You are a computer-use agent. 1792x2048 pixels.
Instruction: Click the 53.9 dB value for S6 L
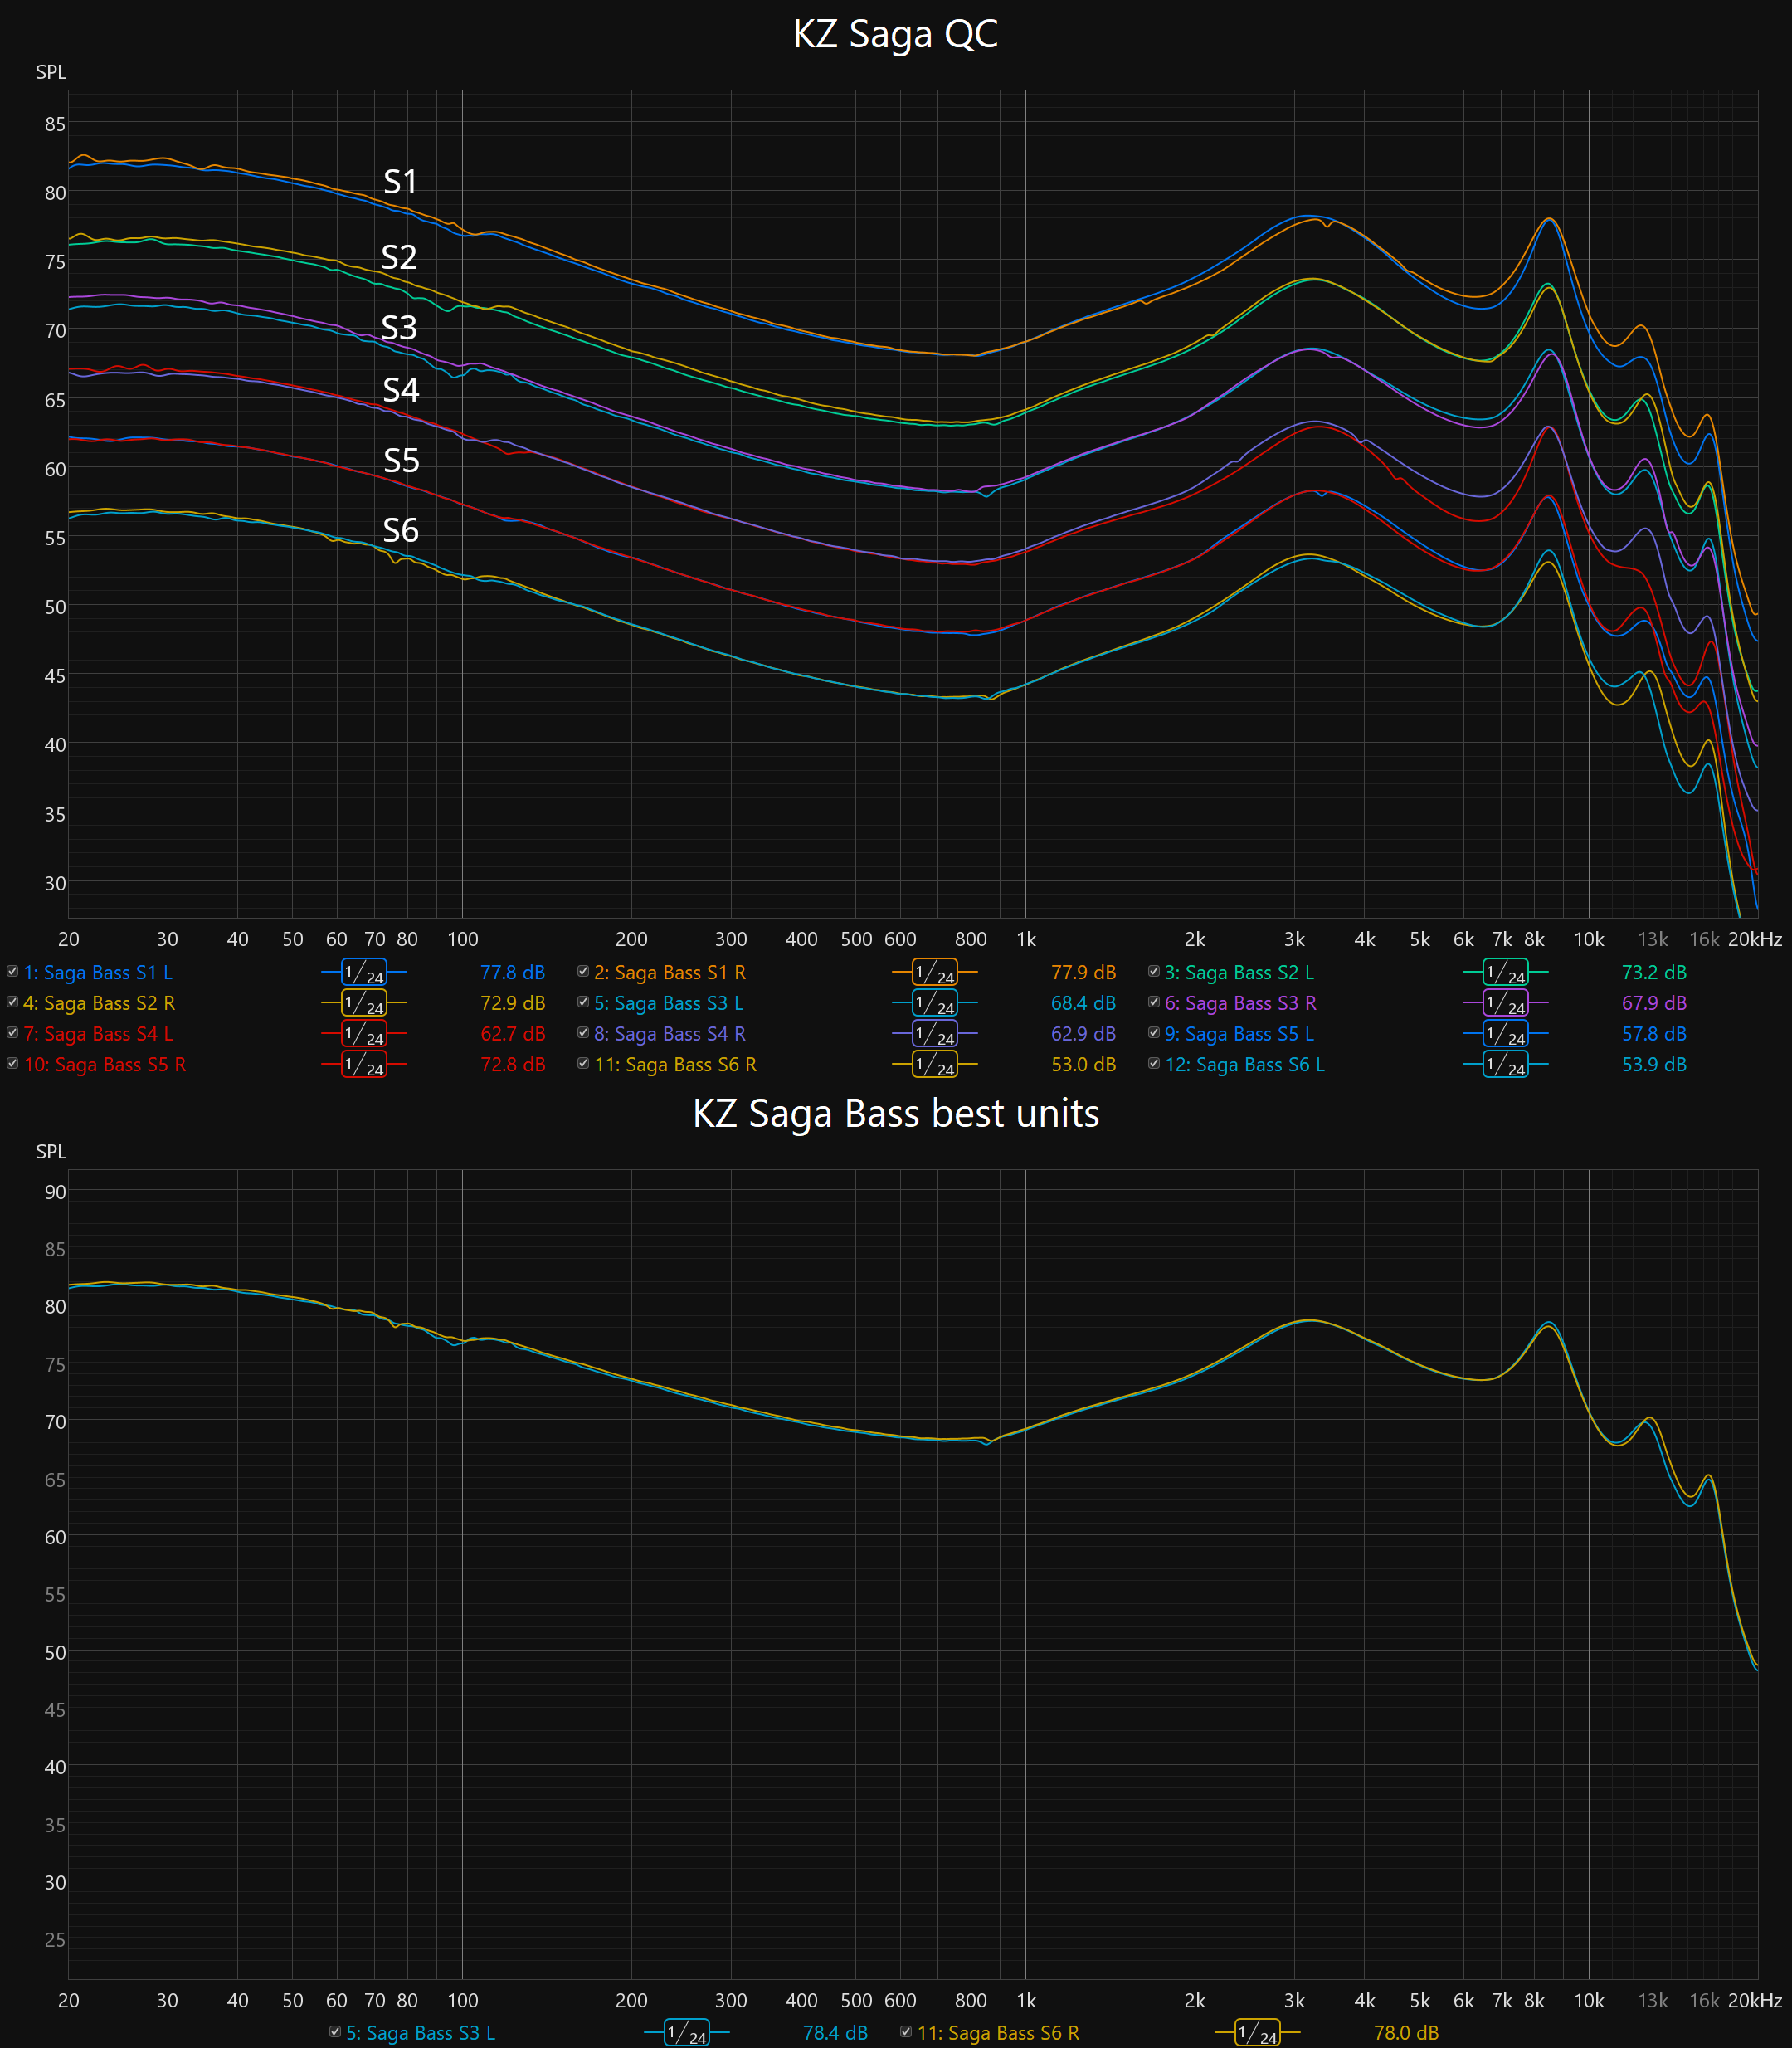pos(1654,1065)
